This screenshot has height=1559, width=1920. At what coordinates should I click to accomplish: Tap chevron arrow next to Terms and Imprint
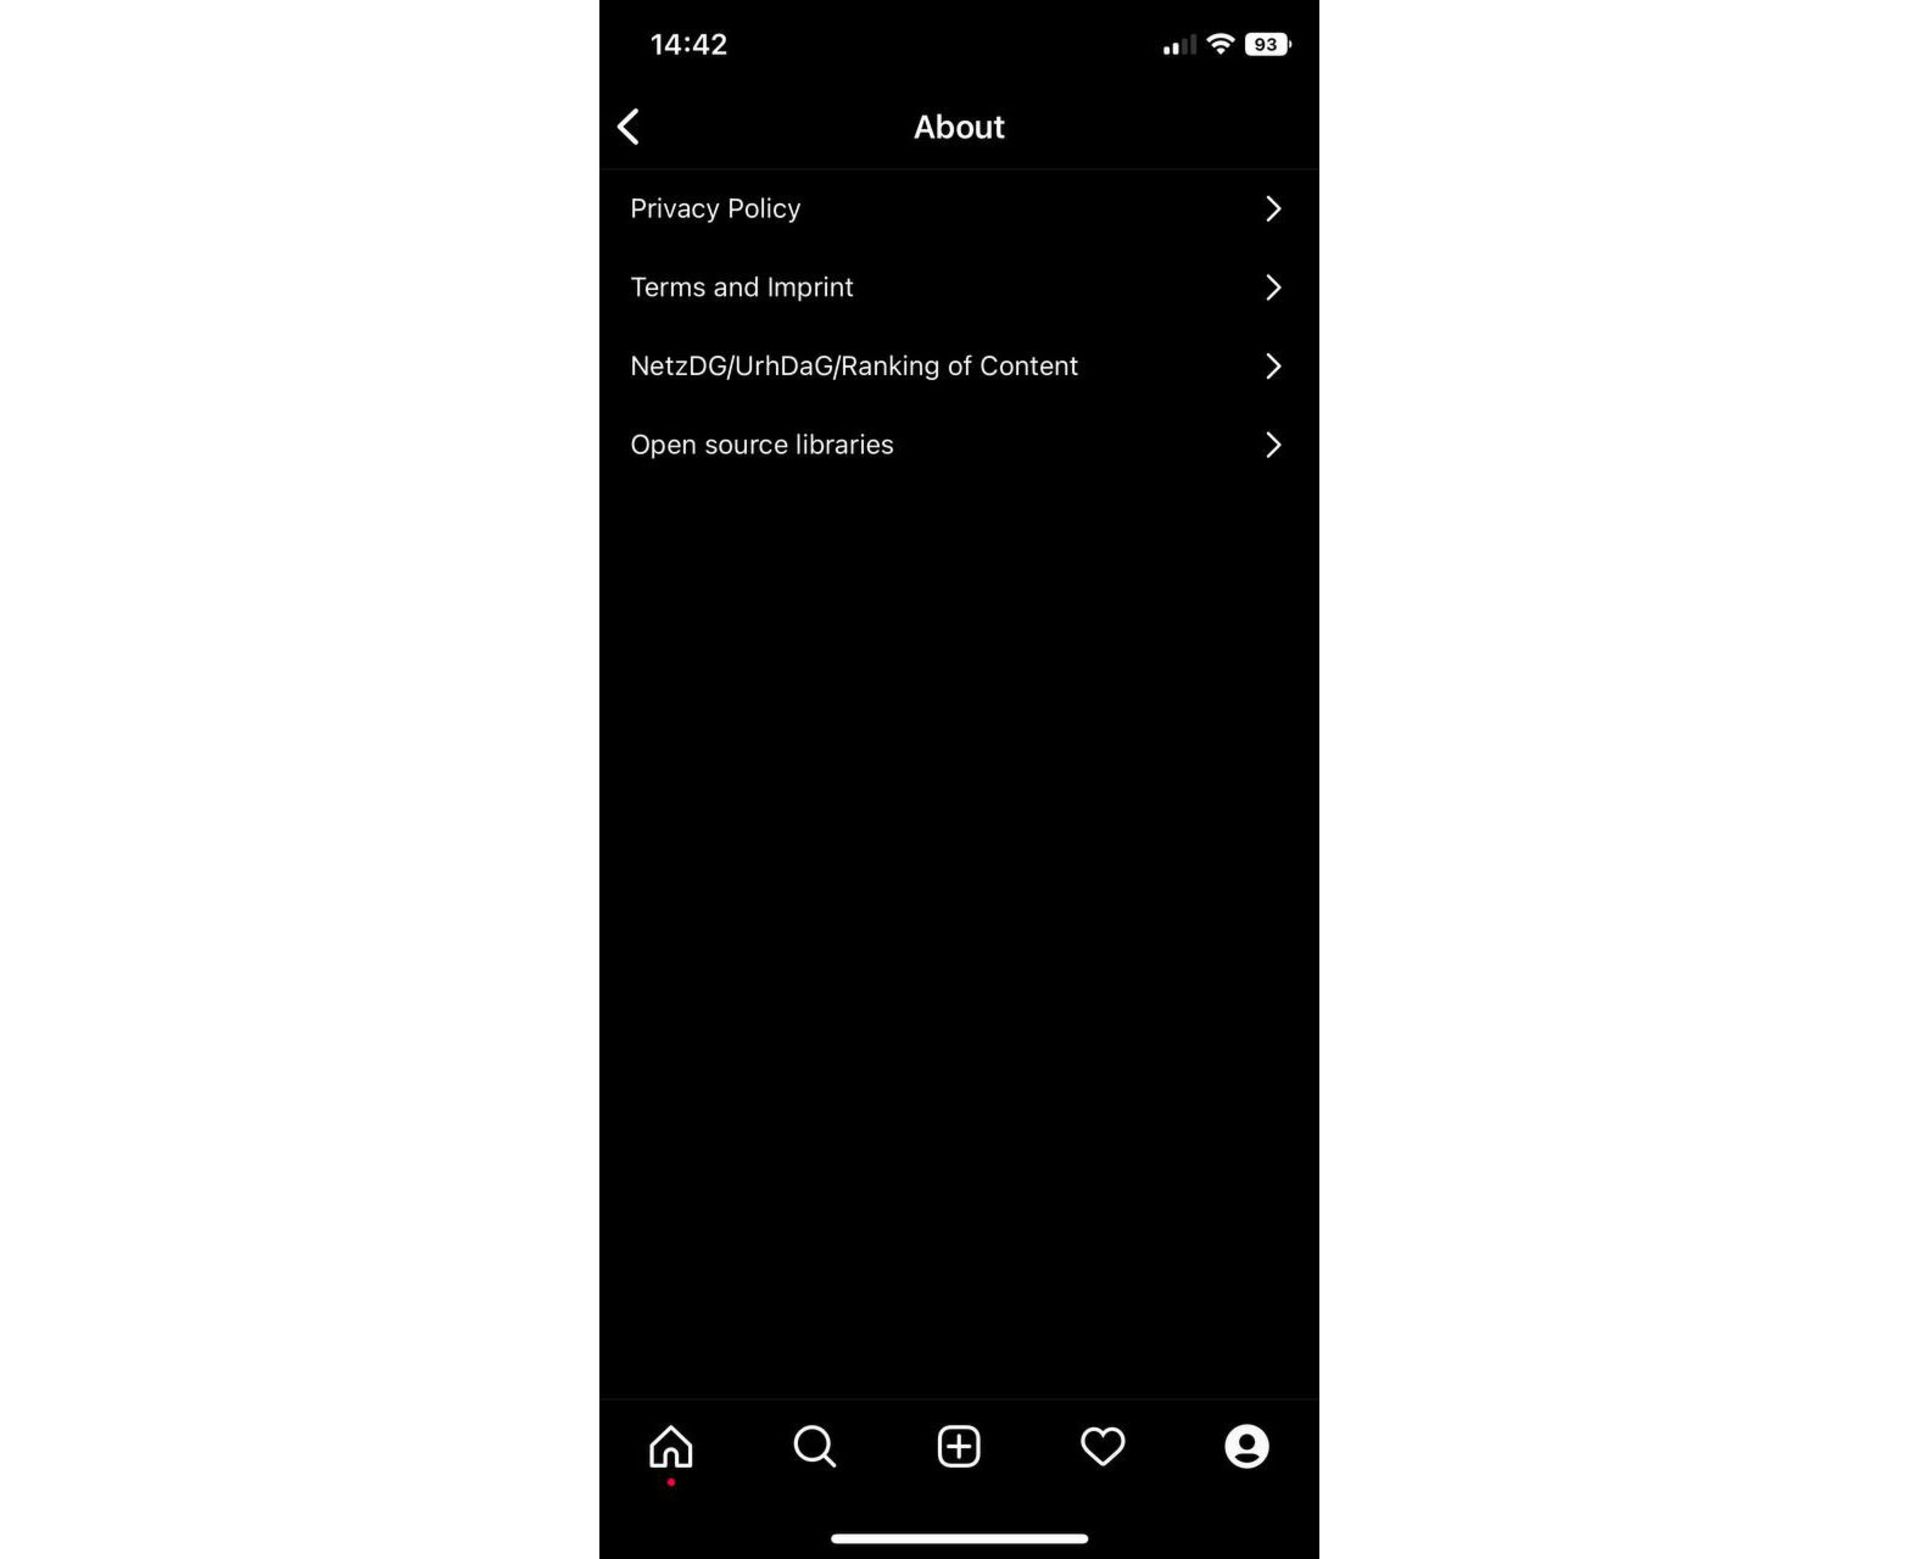pyautogui.click(x=1273, y=286)
